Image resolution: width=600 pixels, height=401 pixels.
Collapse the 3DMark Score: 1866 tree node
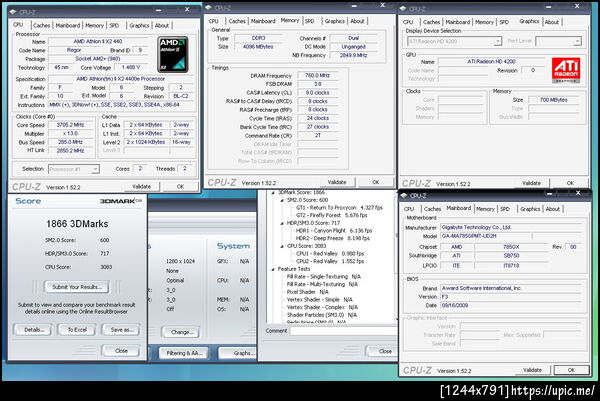273,192
